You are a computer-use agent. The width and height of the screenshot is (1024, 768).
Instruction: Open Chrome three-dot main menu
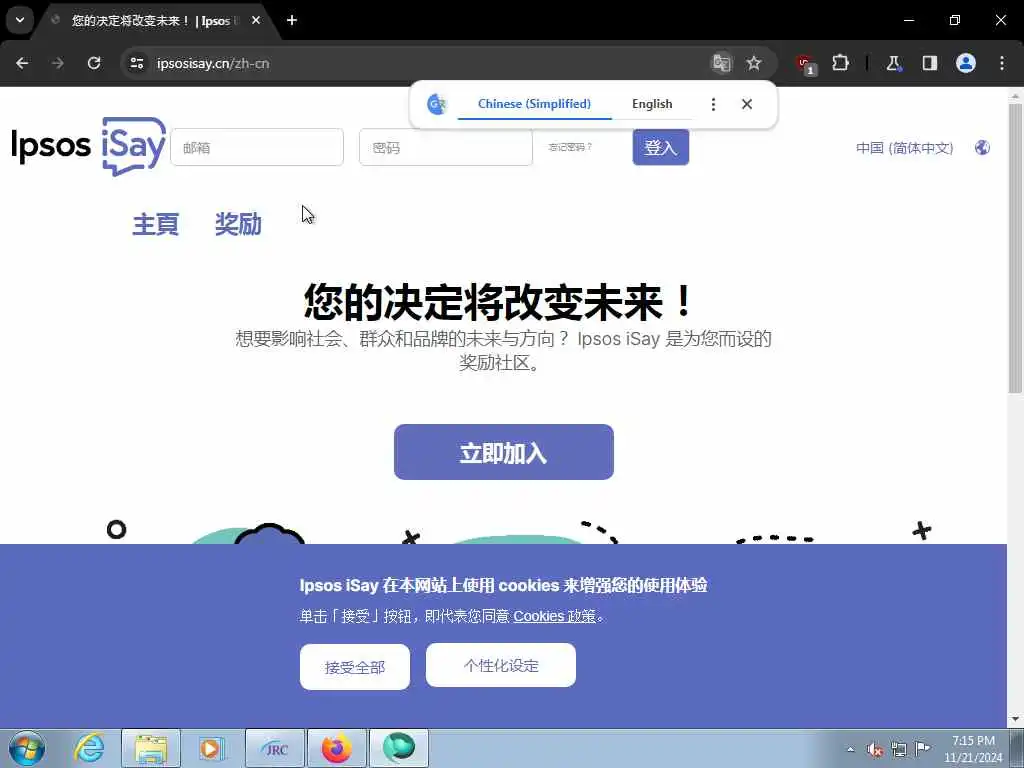pyautogui.click(x=1002, y=63)
